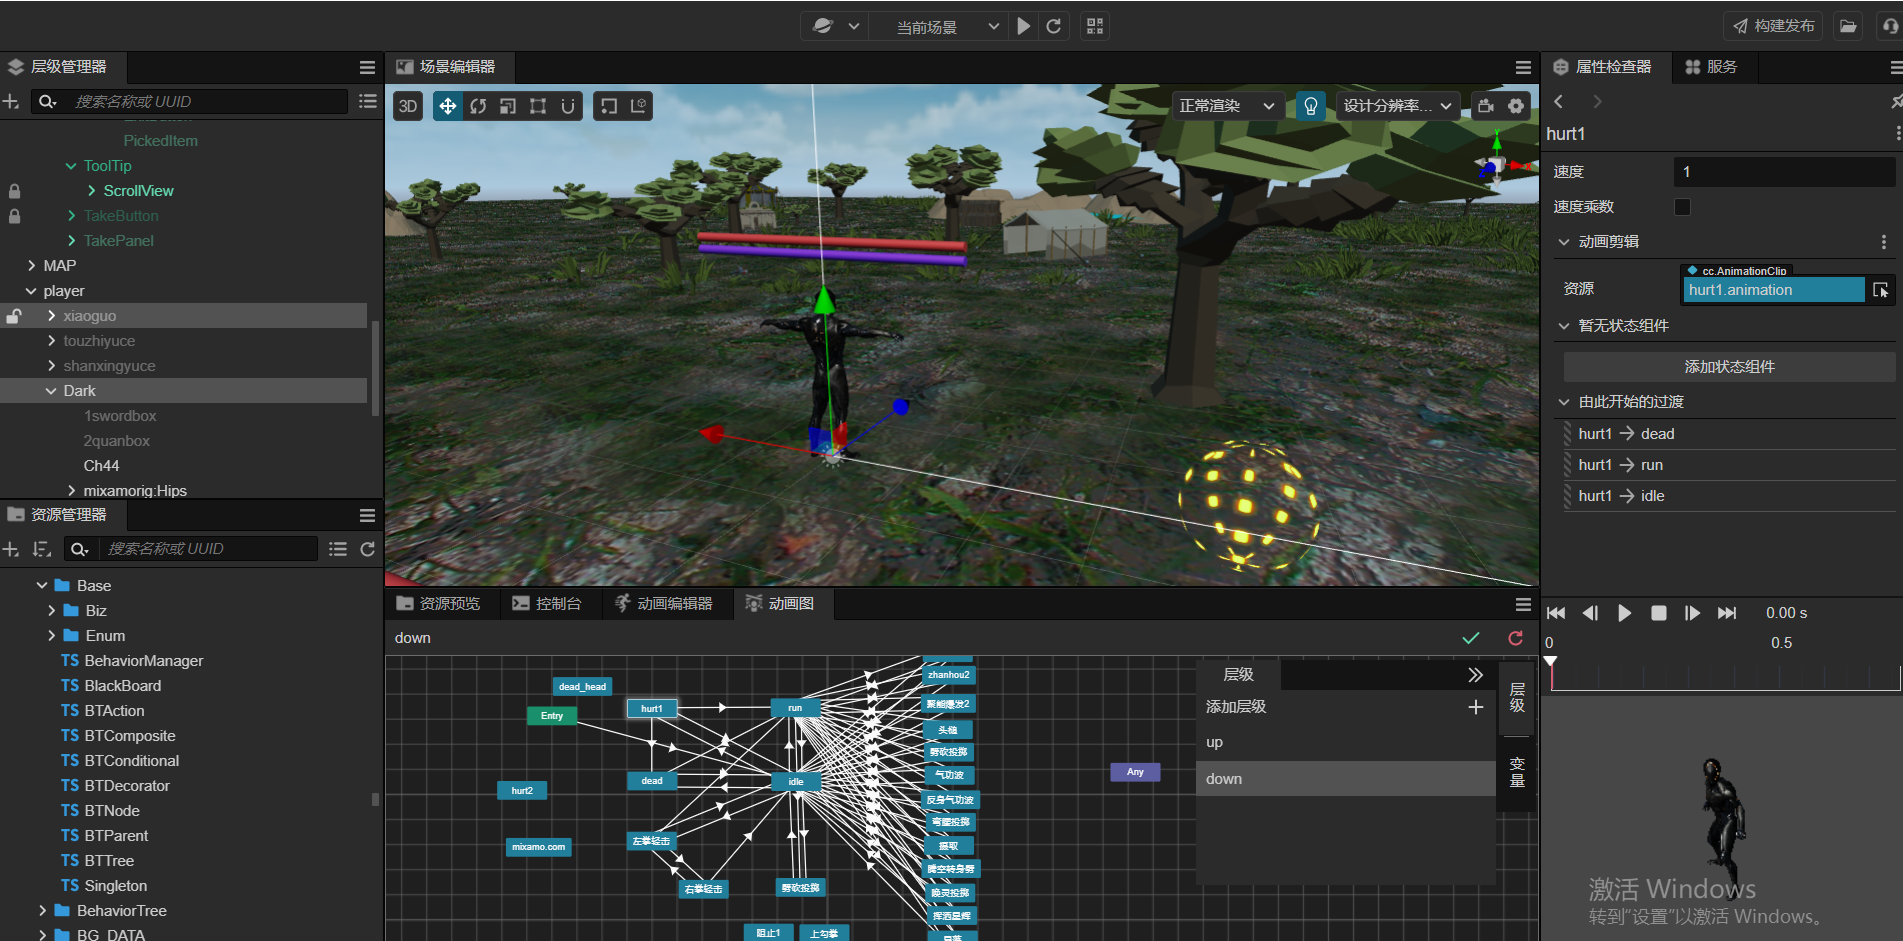
Task: Toggle the snap magnet tool
Action: pos(568,106)
